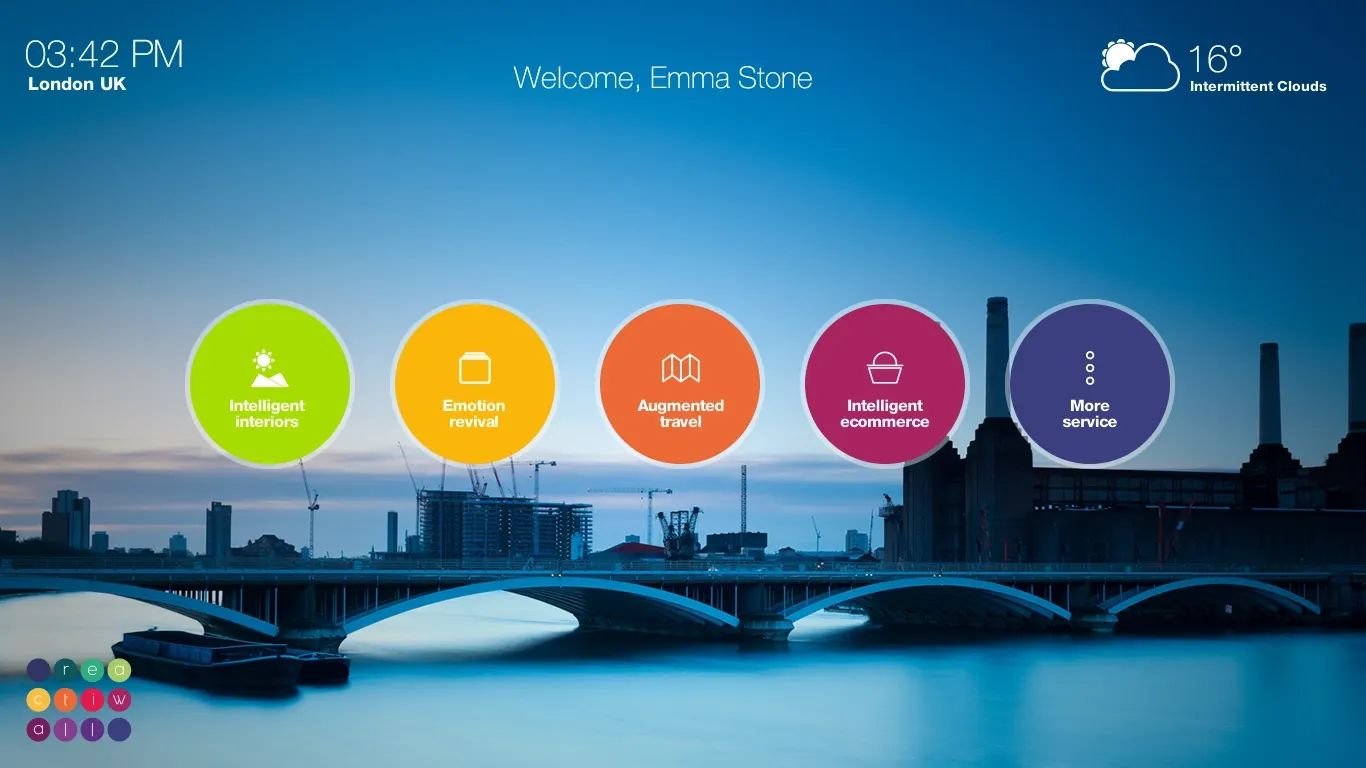Open the Intelligent ecommerce service
Screen dimensions: 1366x768
(x=885, y=384)
